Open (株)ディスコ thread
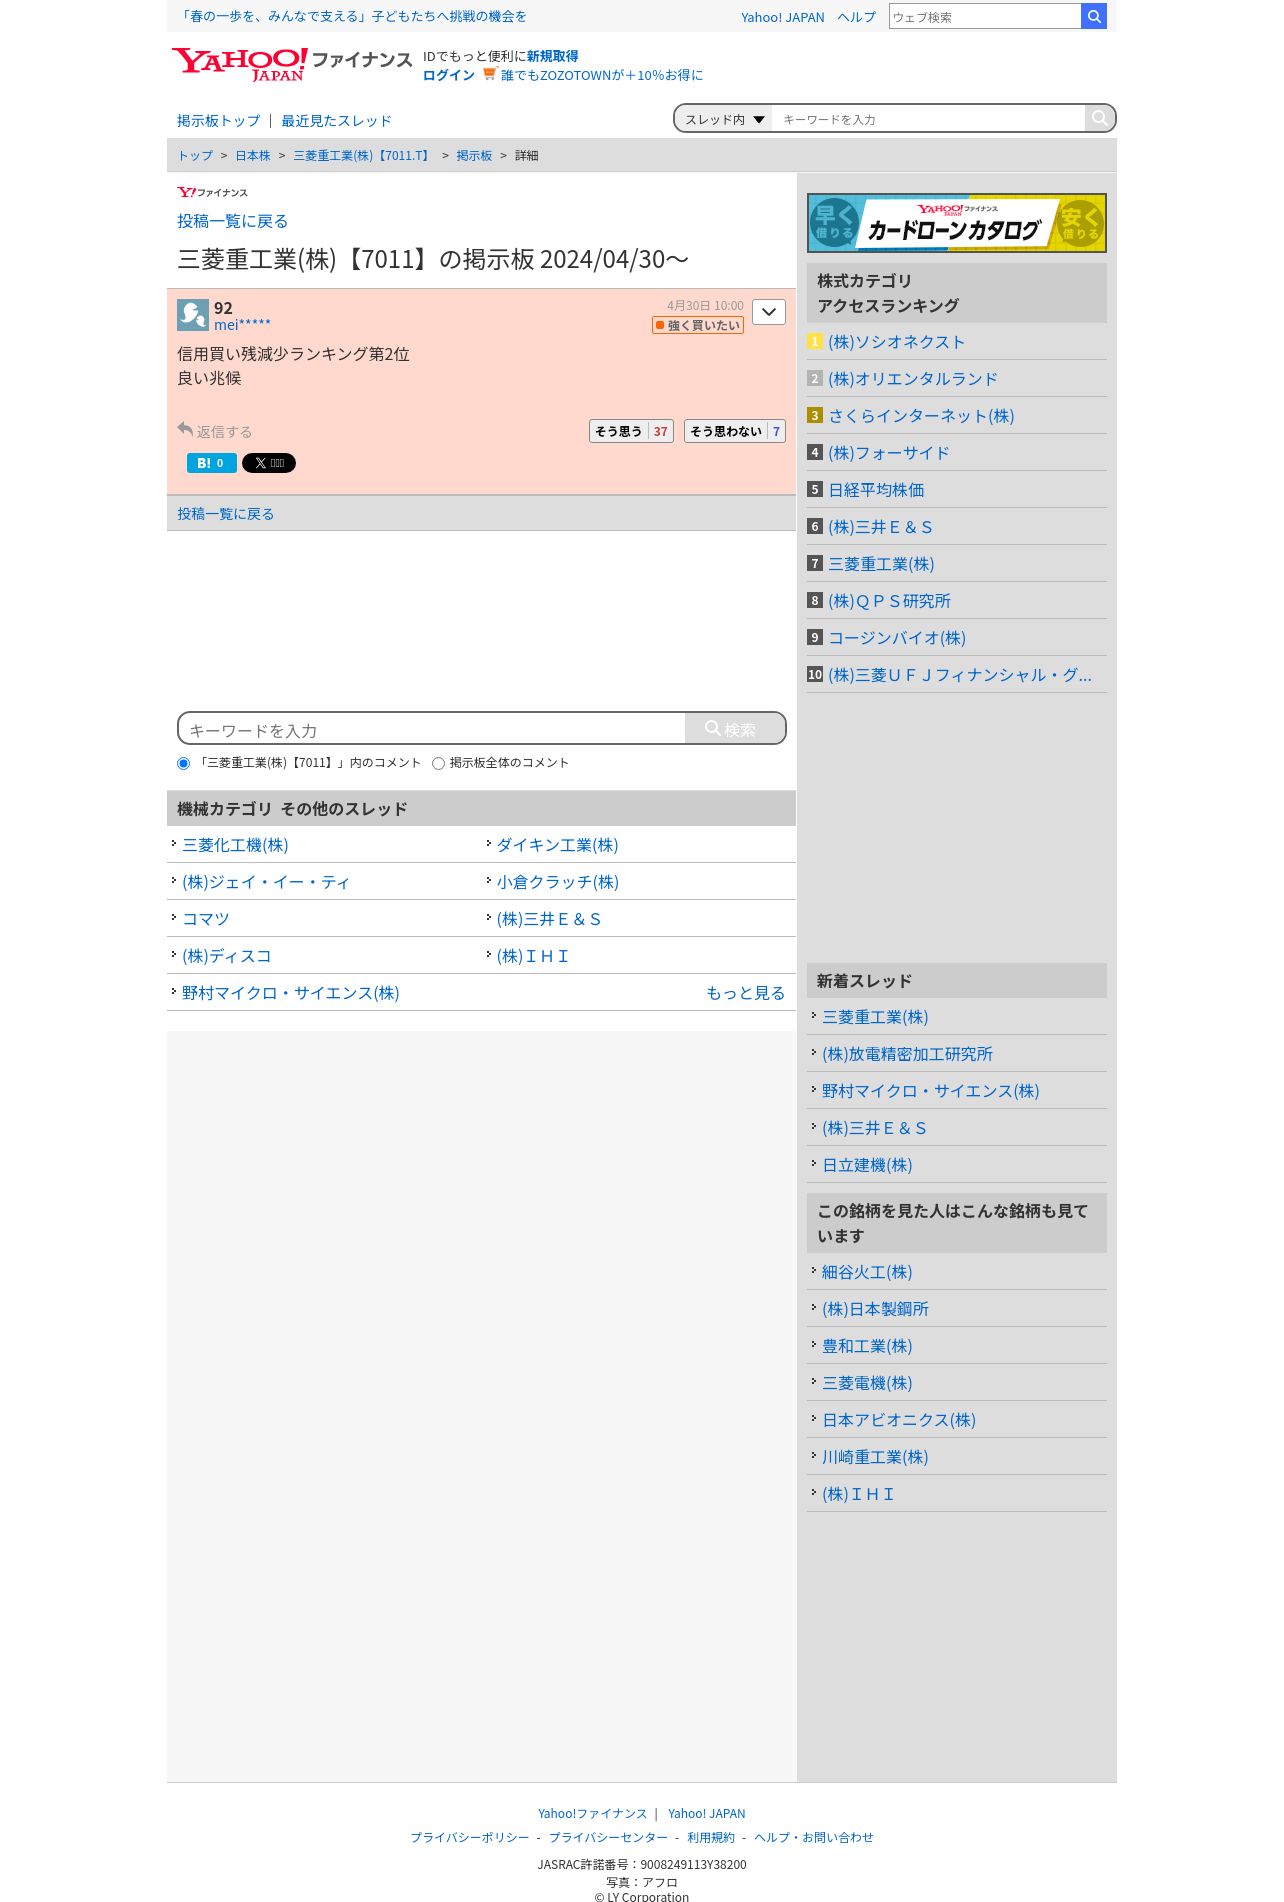This screenshot has height=1902, width=1284. [x=227, y=956]
